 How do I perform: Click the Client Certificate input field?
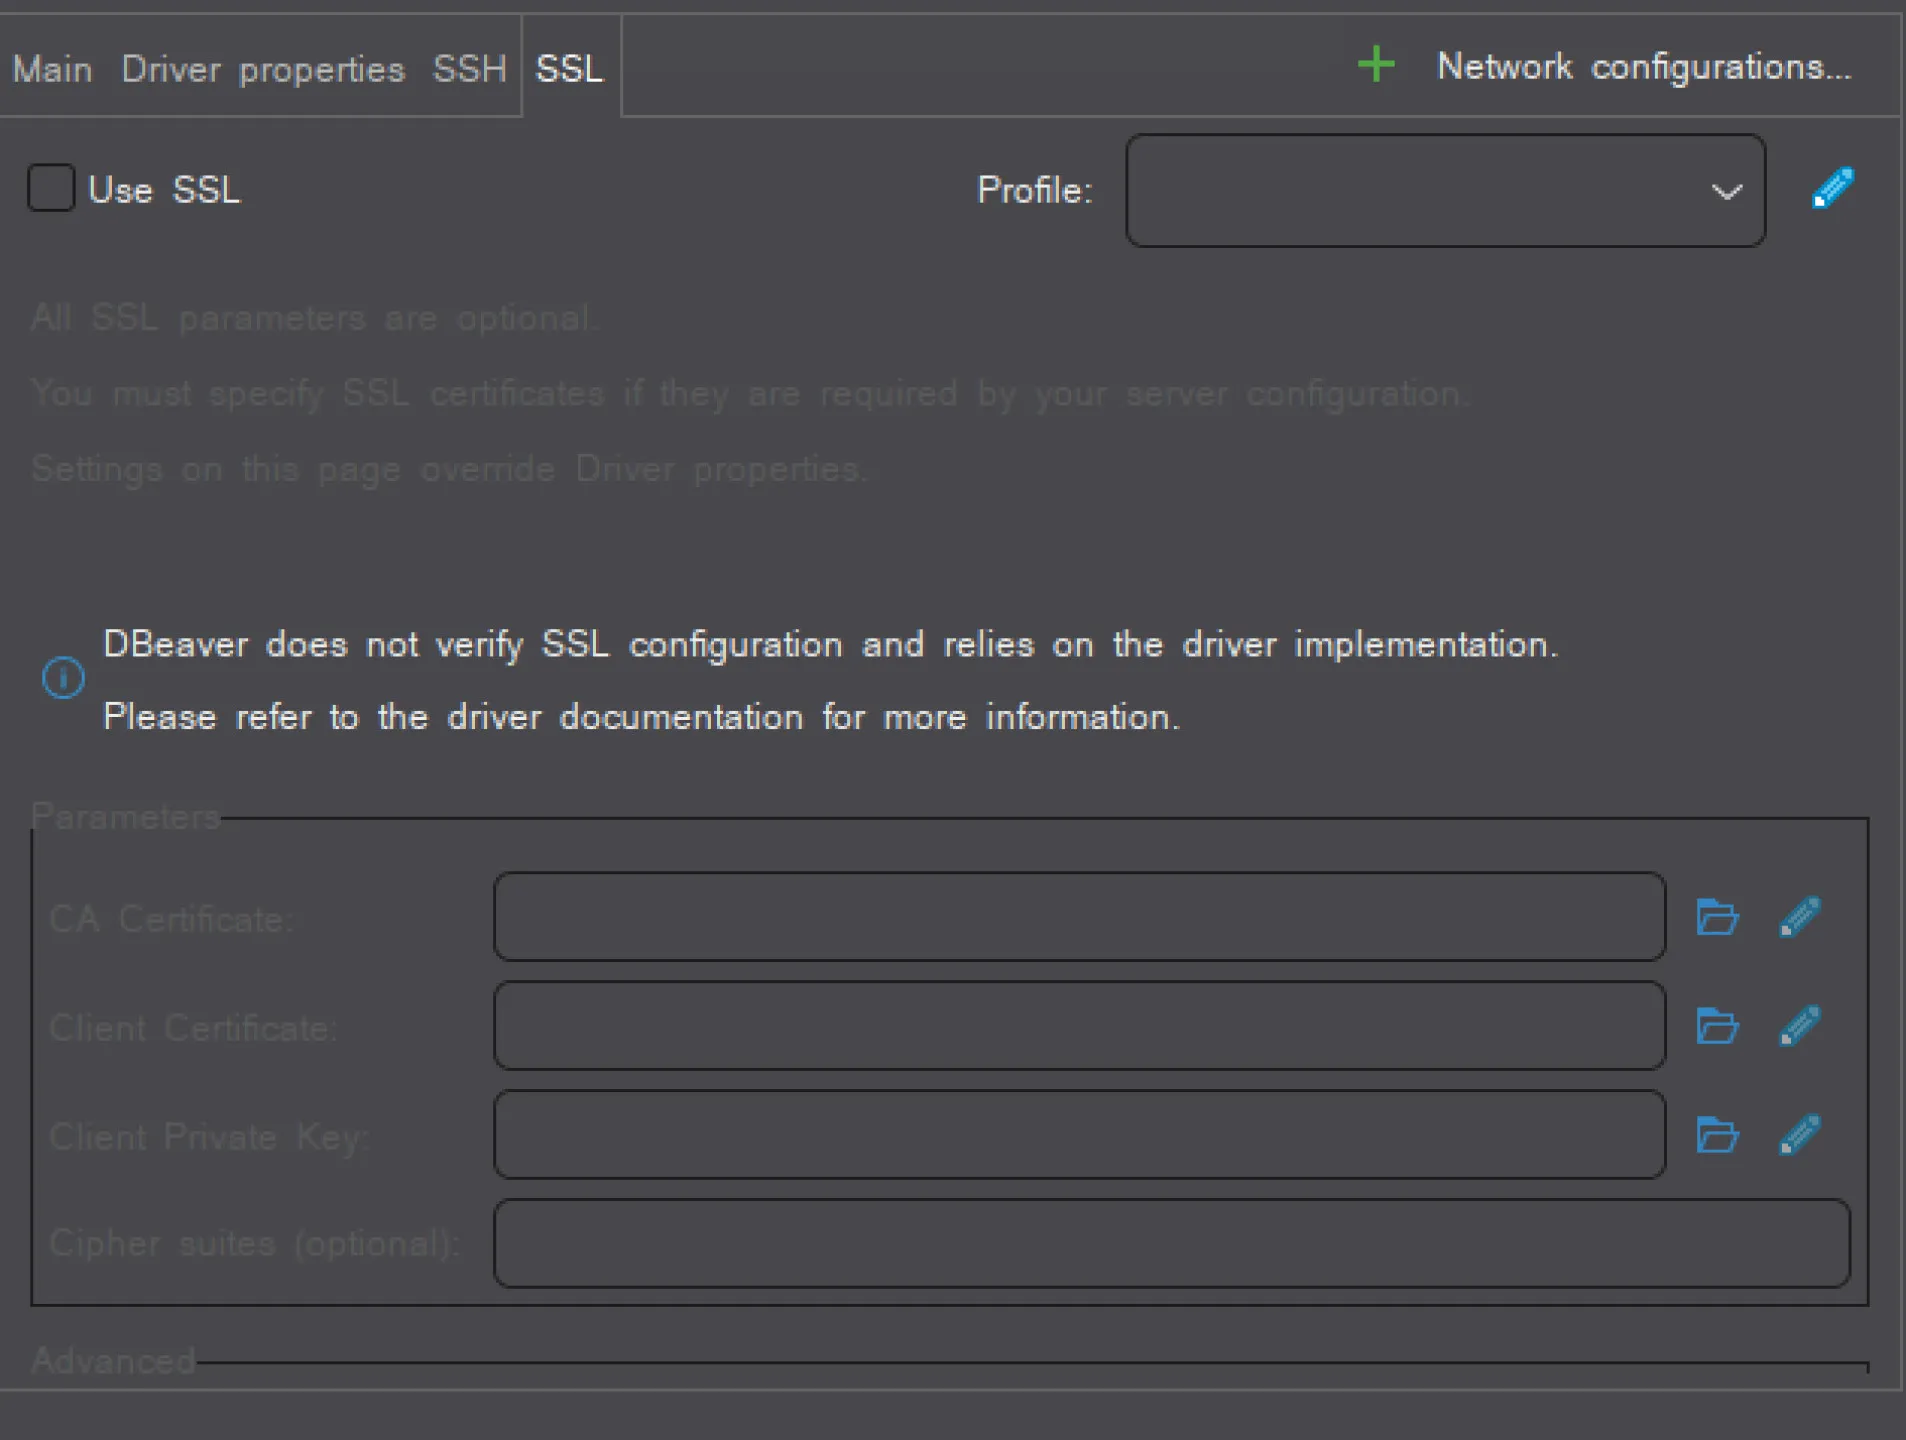pyautogui.click(x=1080, y=1026)
